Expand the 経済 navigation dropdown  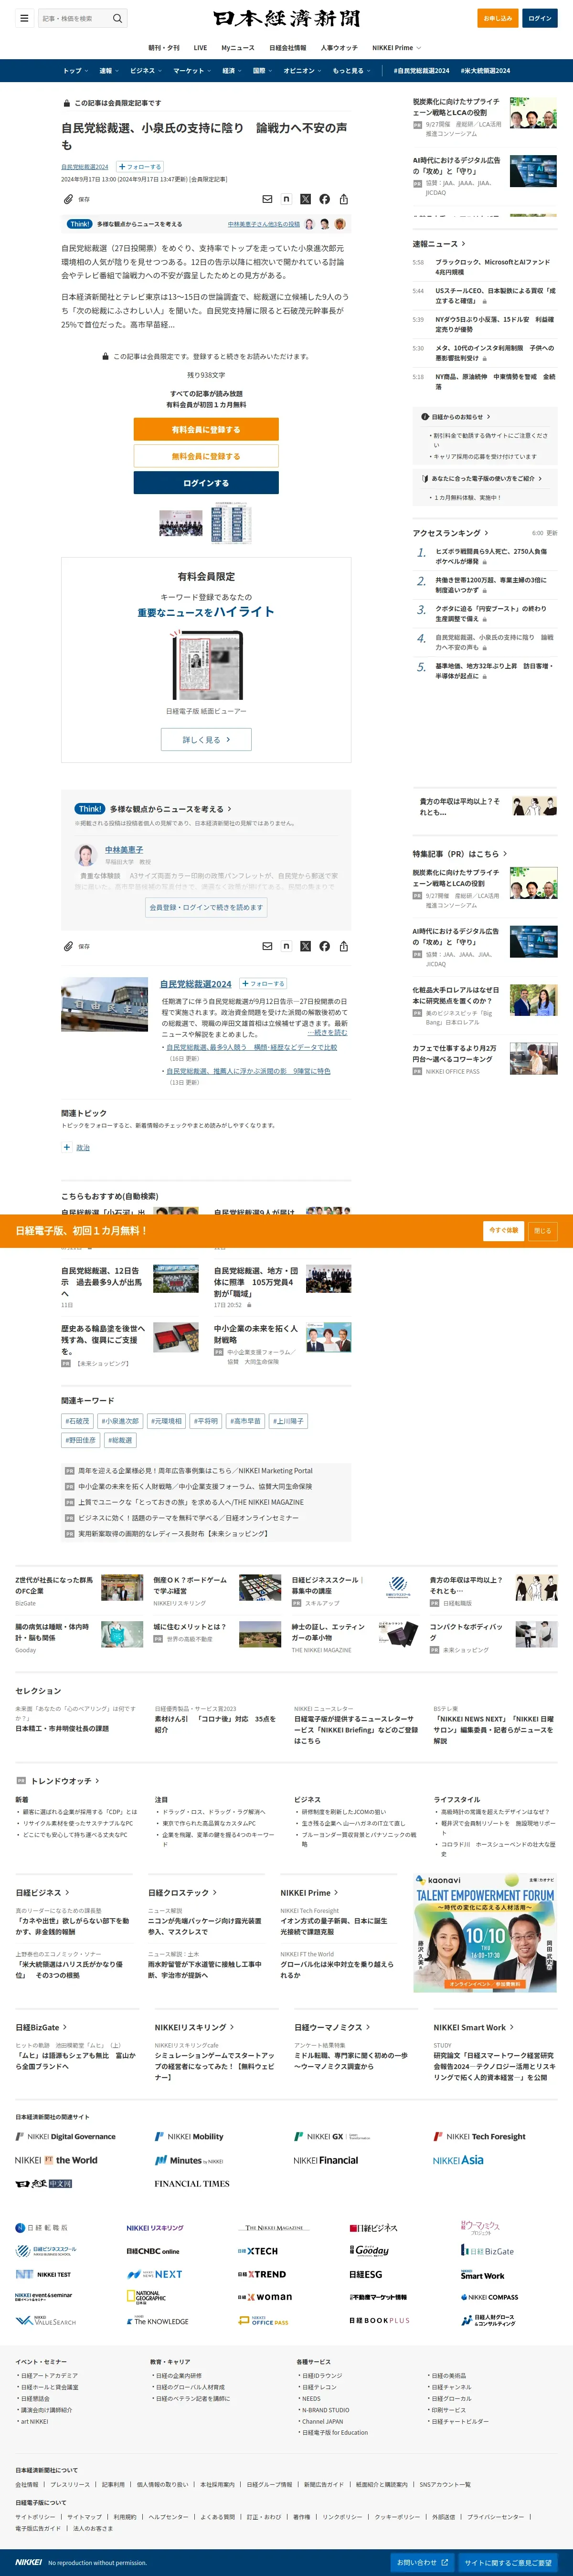(232, 71)
